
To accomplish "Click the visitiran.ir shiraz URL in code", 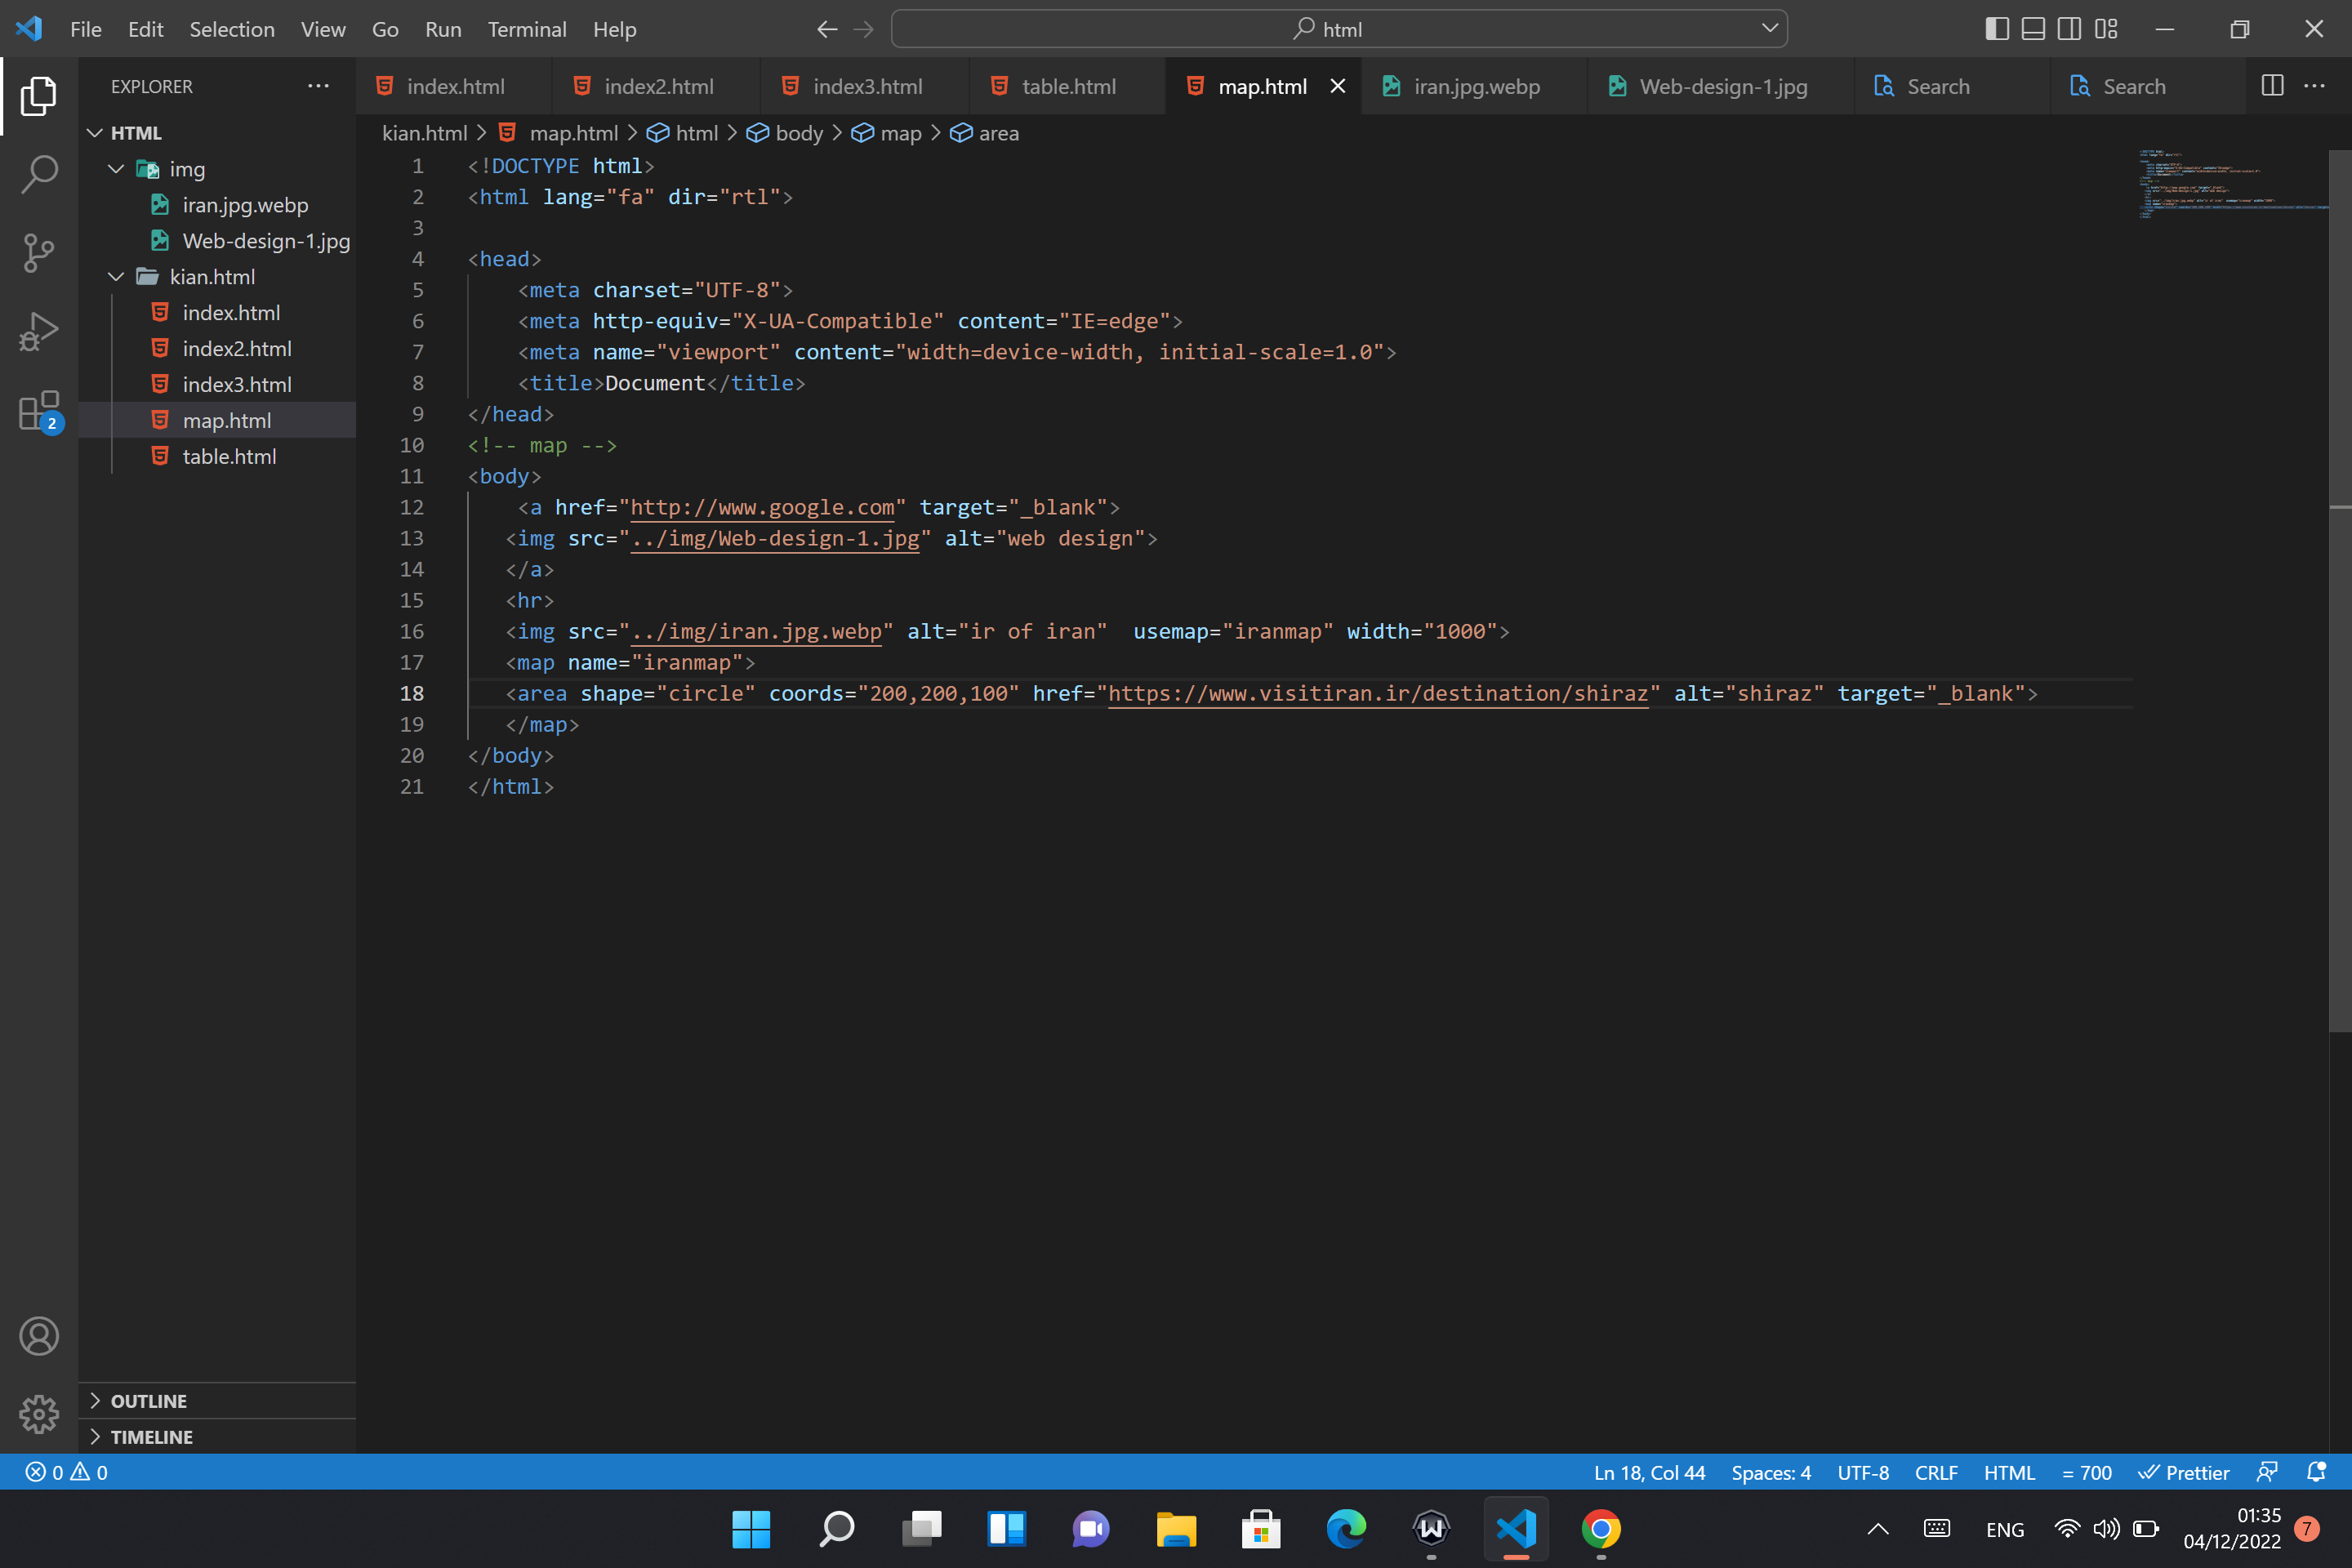I will click(1378, 693).
